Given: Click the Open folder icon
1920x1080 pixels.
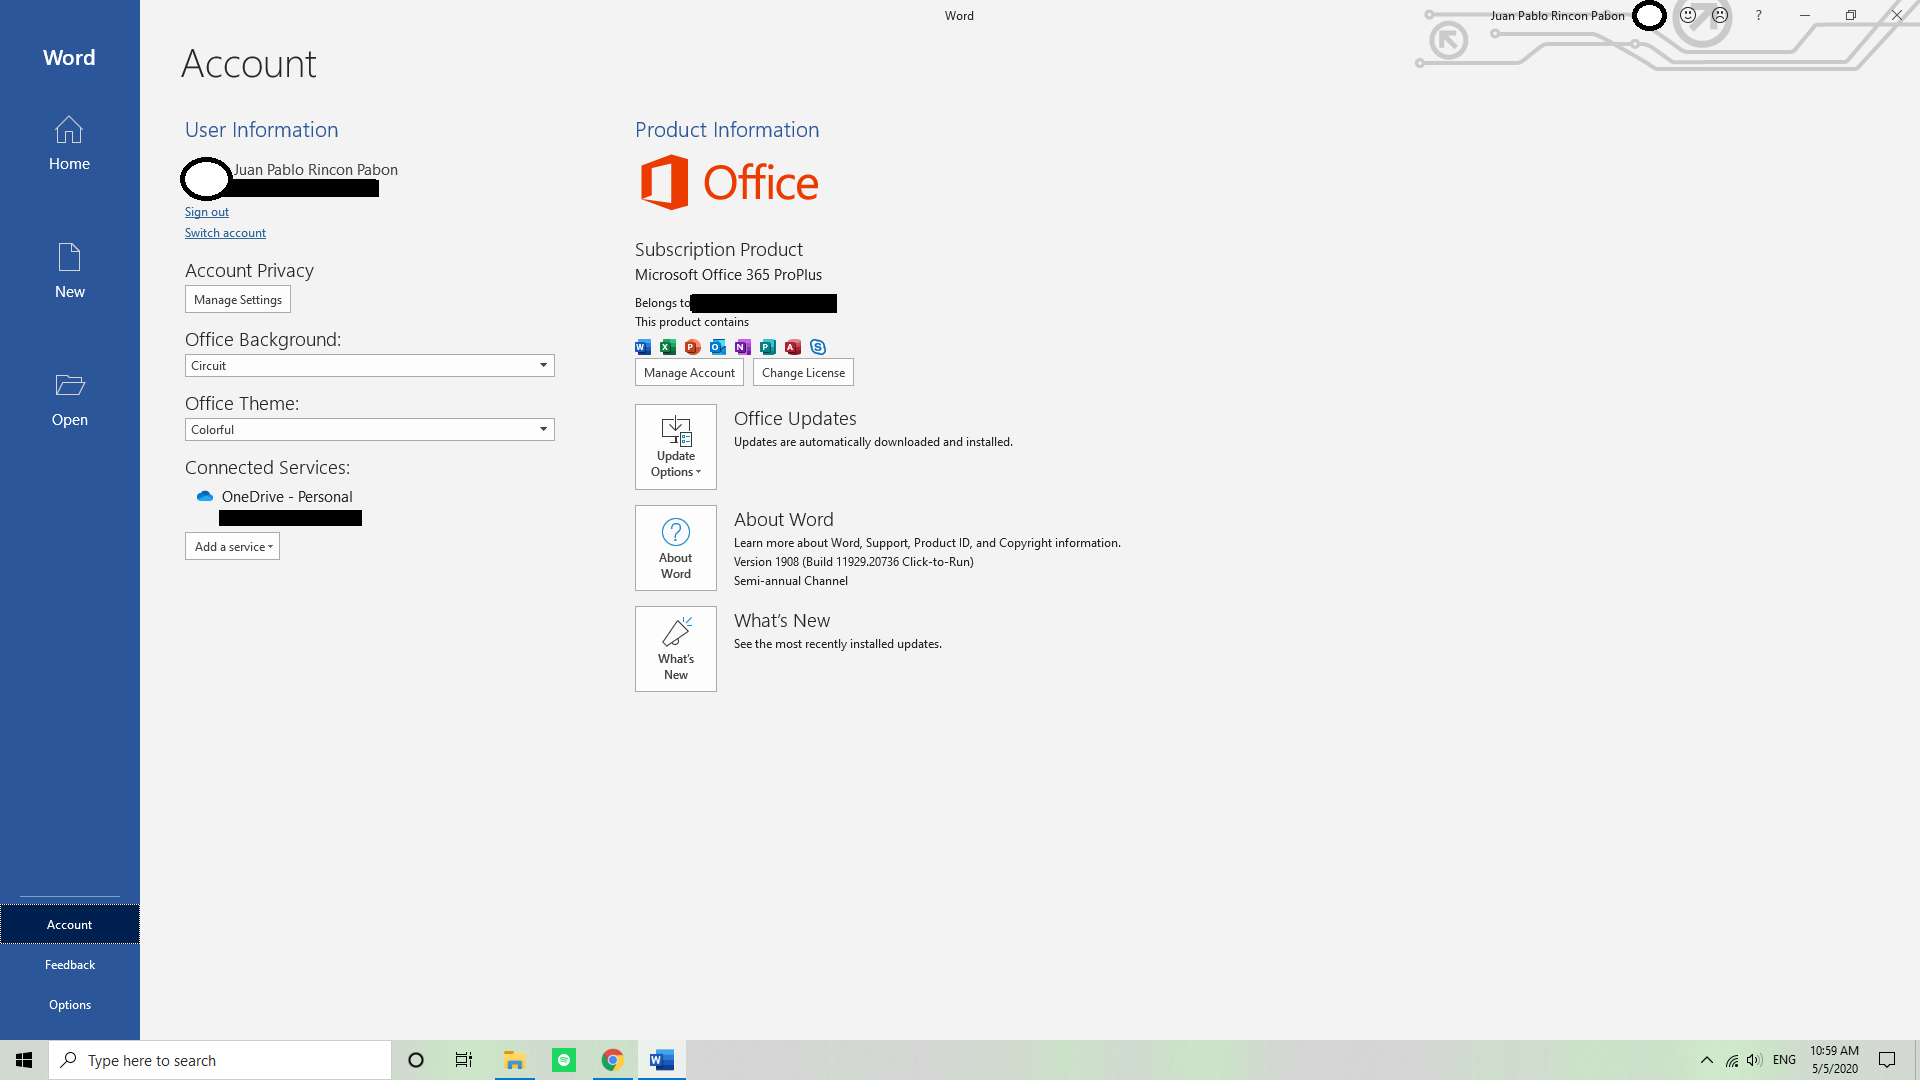Looking at the screenshot, I should pyautogui.click(x=69, y=386).
